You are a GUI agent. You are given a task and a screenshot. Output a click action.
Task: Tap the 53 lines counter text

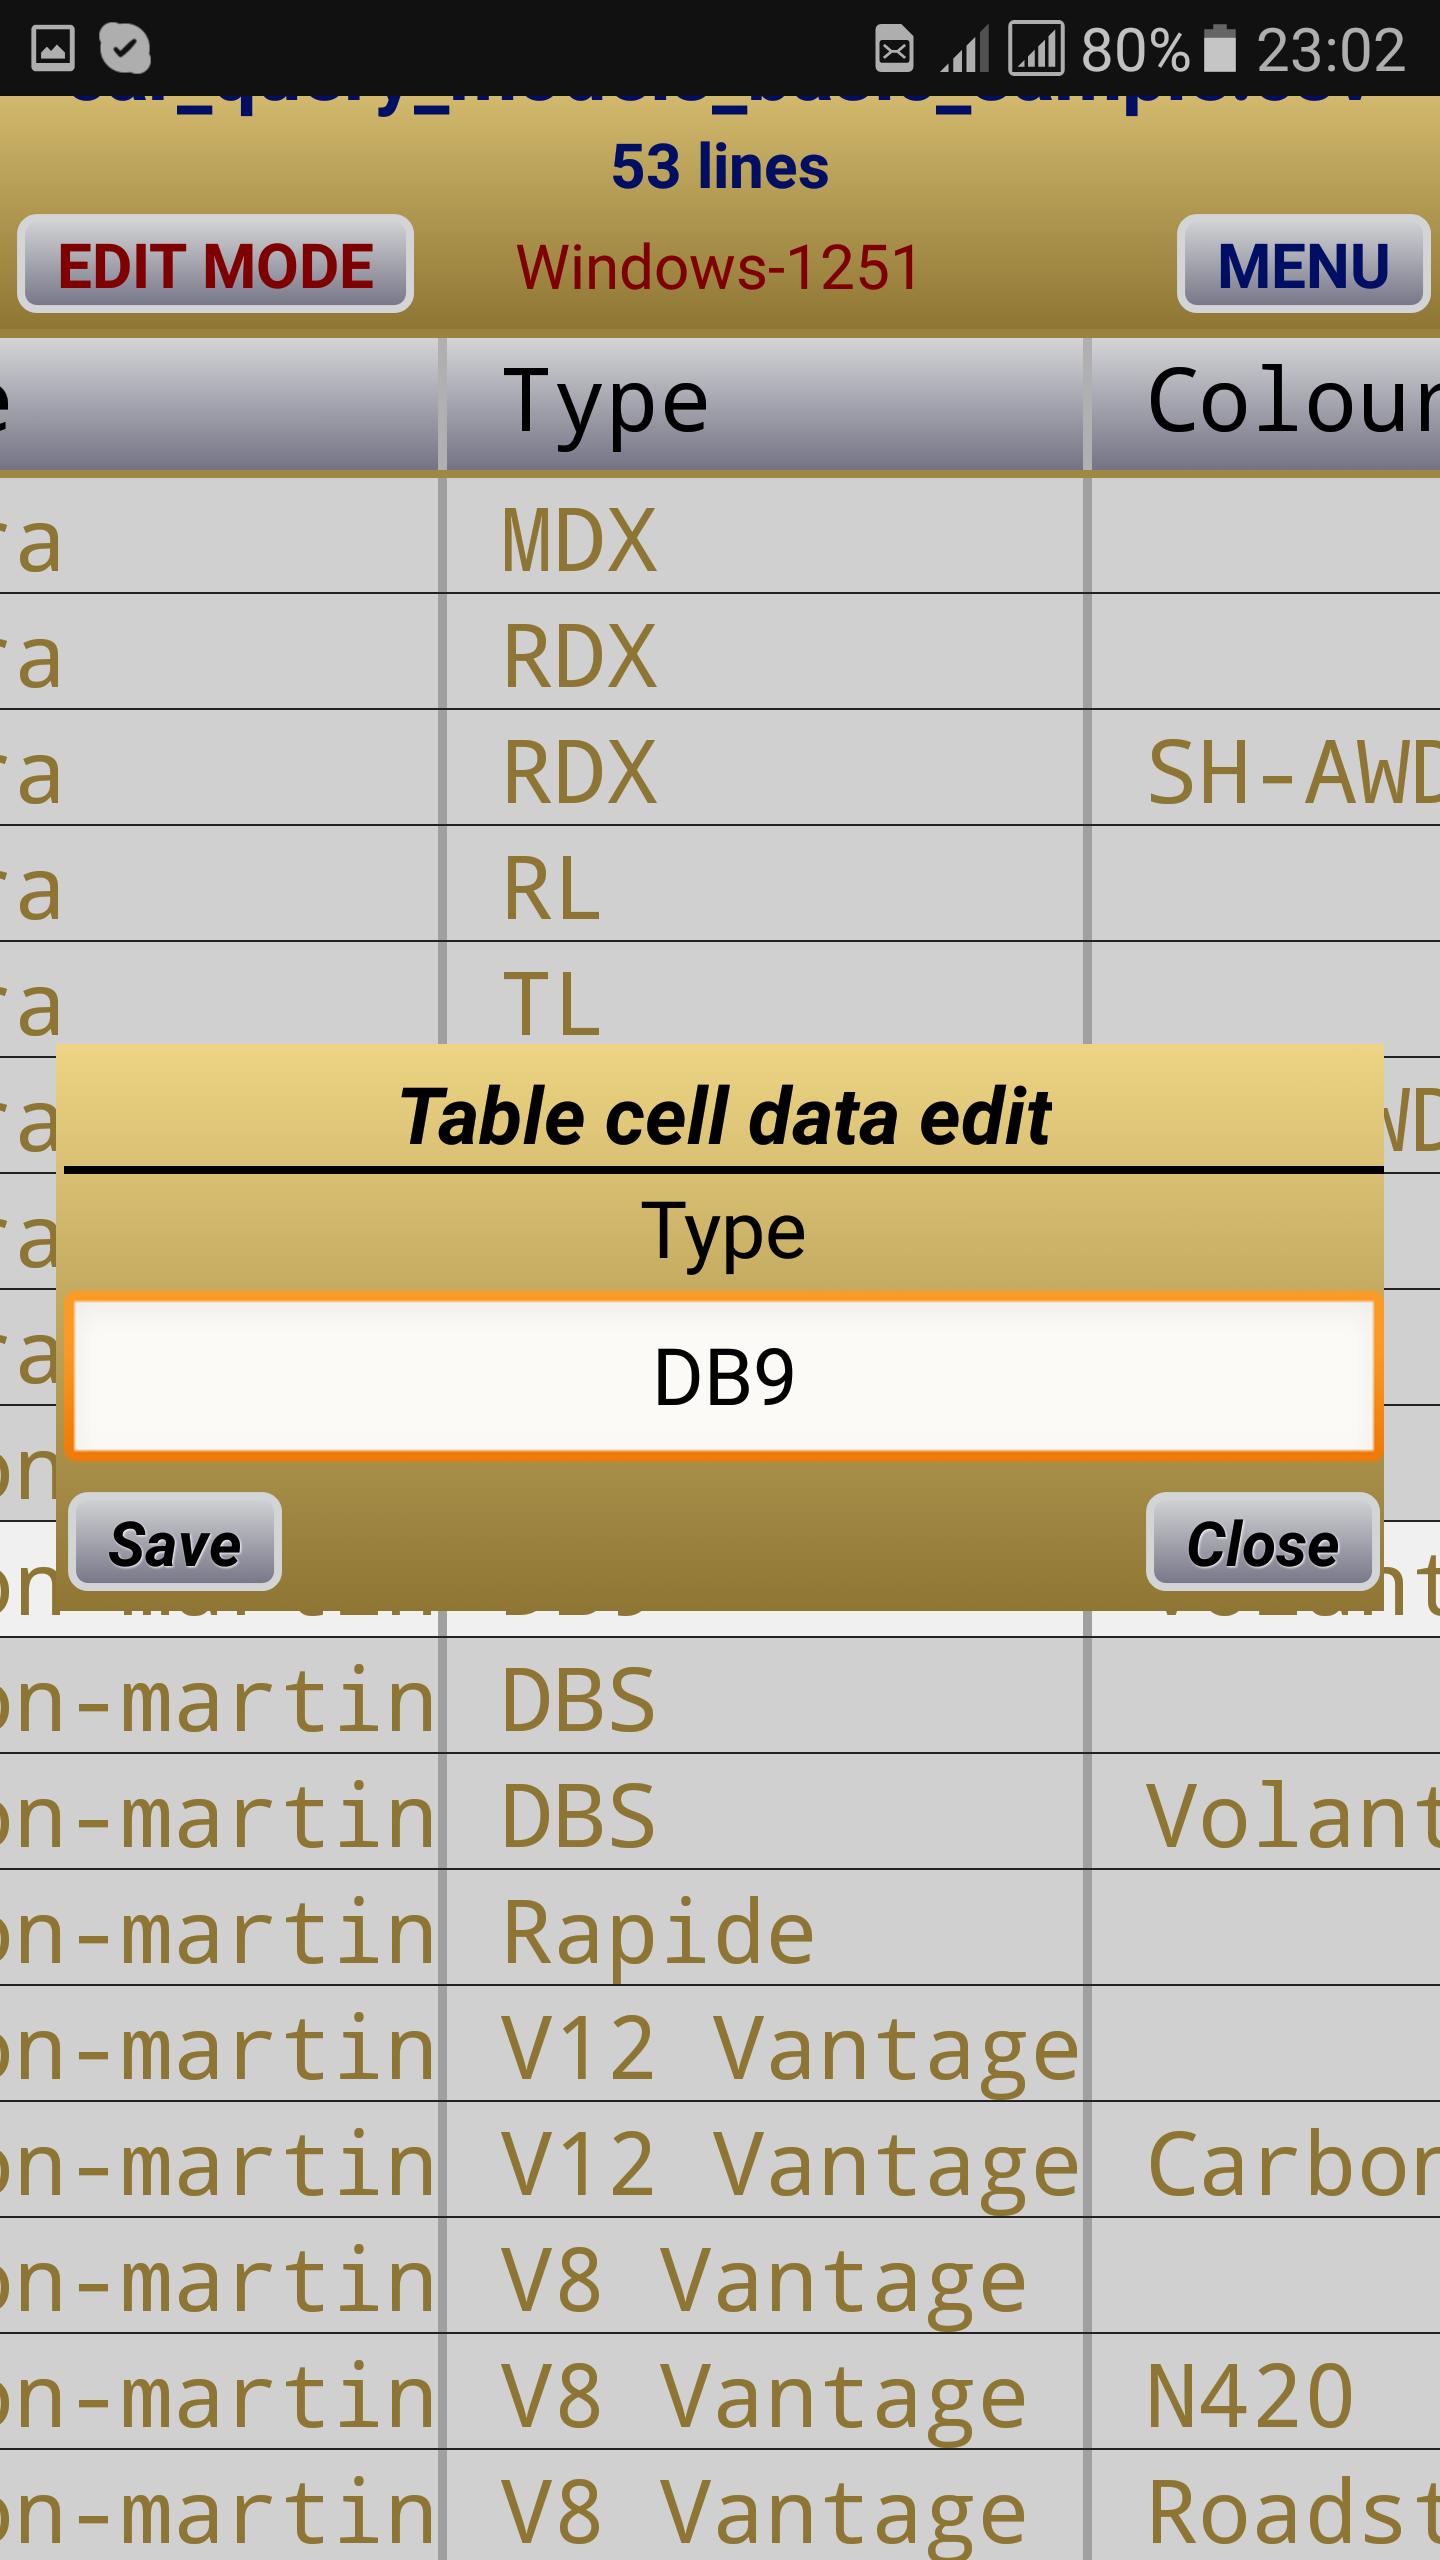tap(720, 166)
